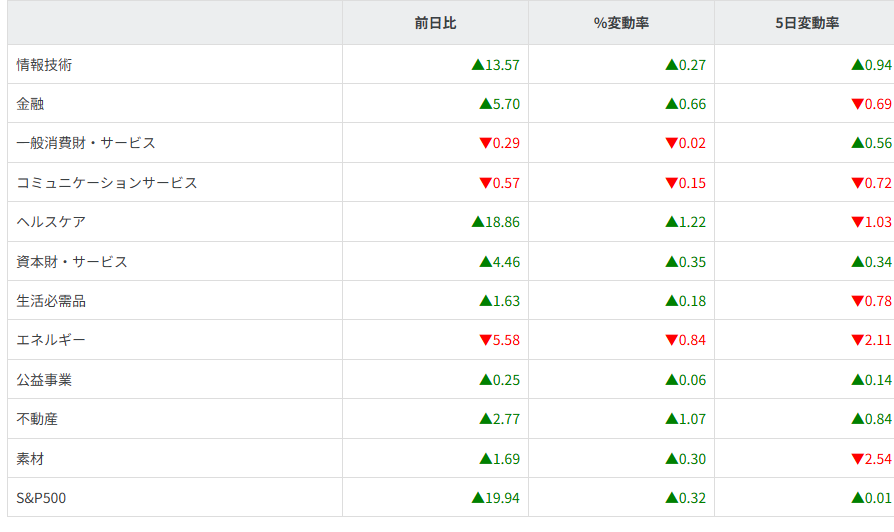Sort by the 5日変動率 column header
Image resolution: width=894 pixels, height=532 pixels.
[x=806, y=23]
